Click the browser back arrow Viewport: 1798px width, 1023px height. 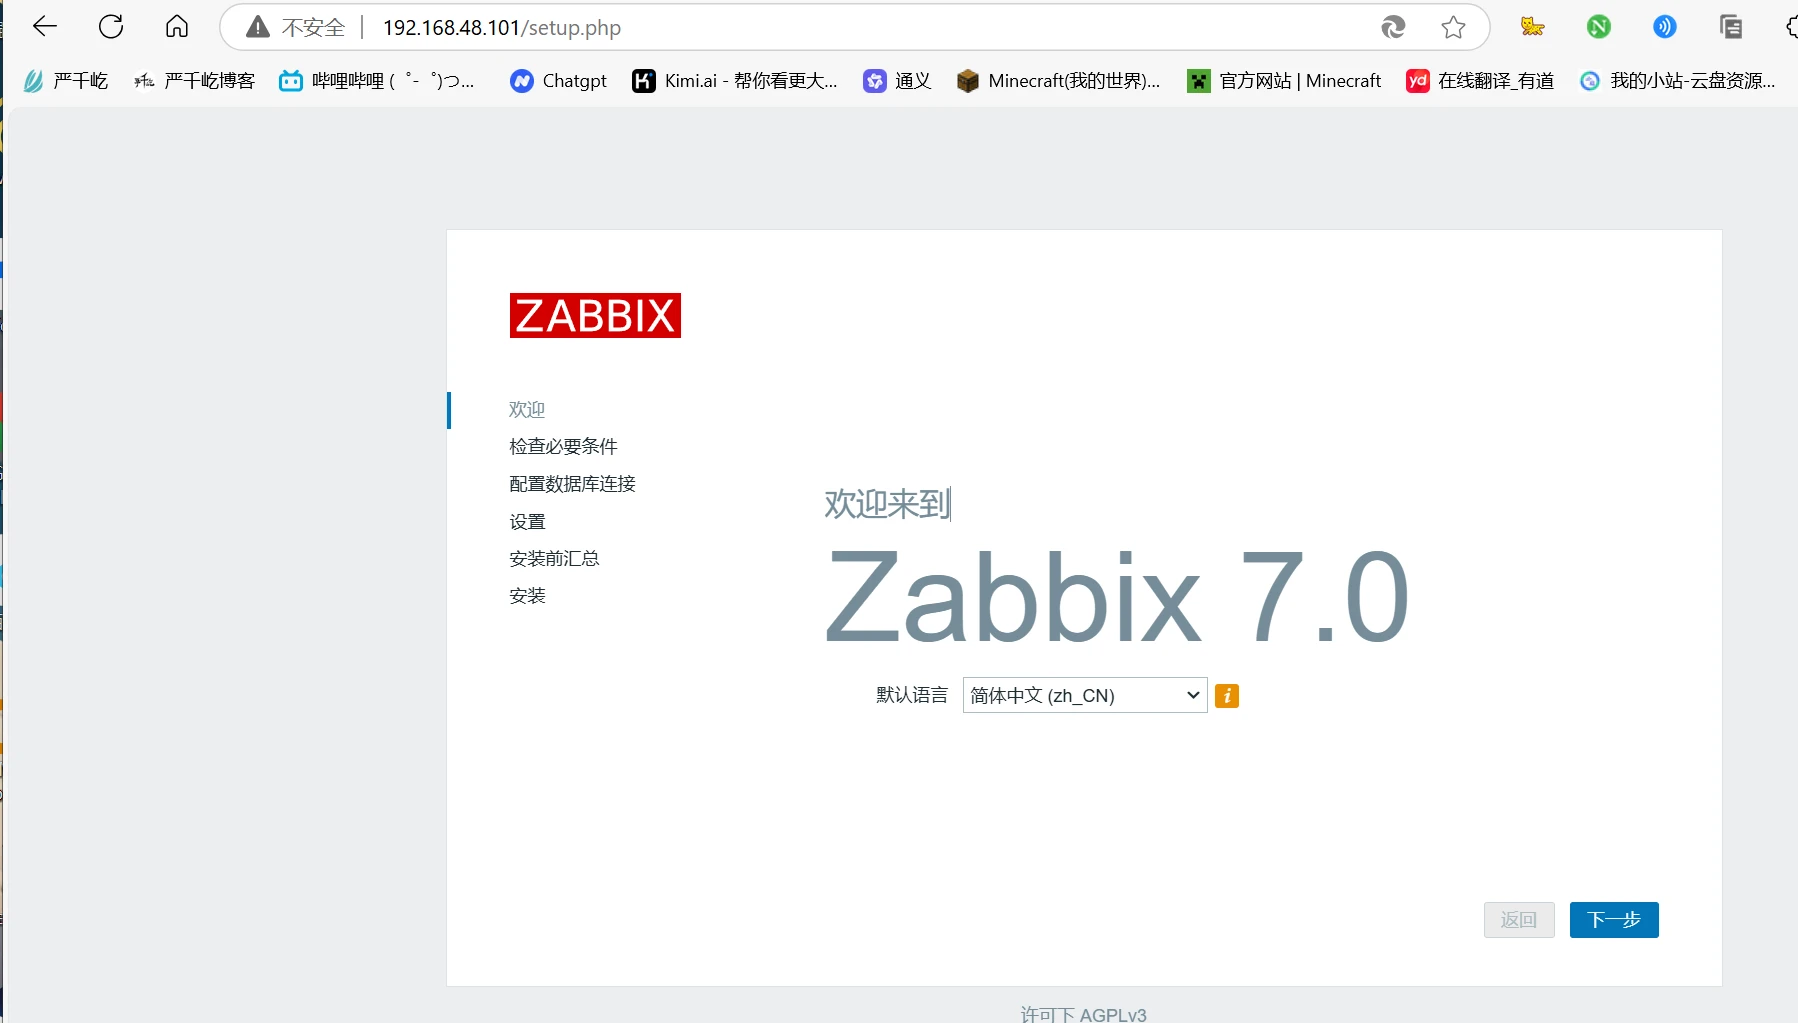click(45, 27)
